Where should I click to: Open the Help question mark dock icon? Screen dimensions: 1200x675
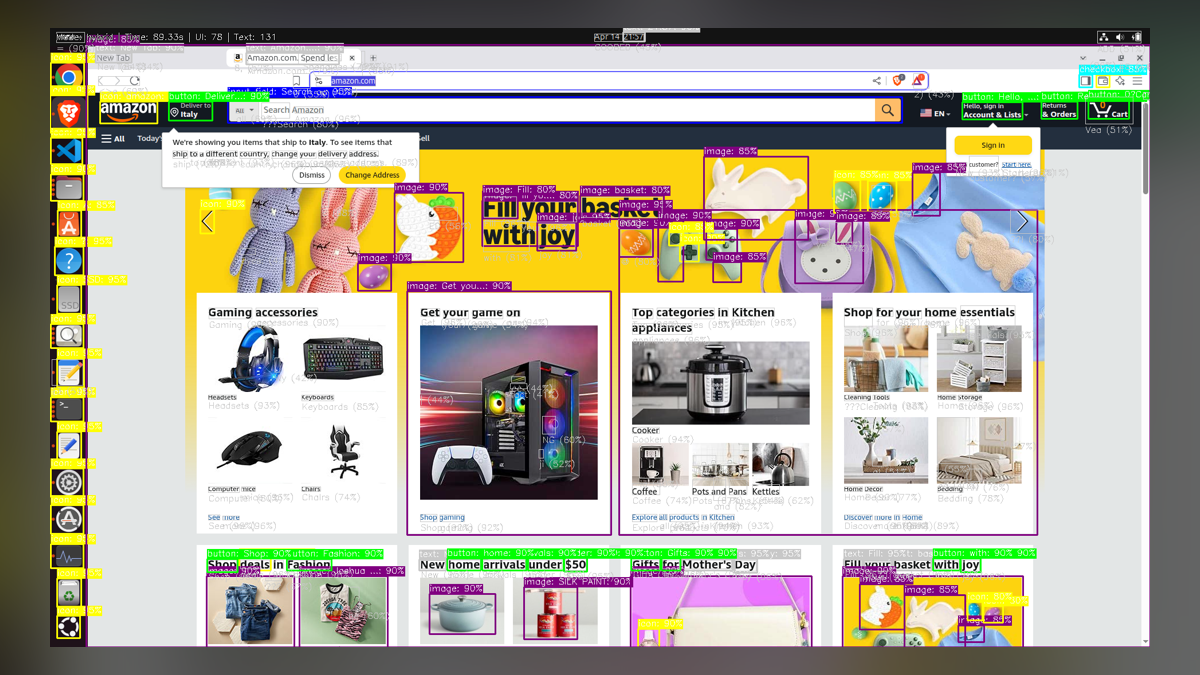pos(68,261)
